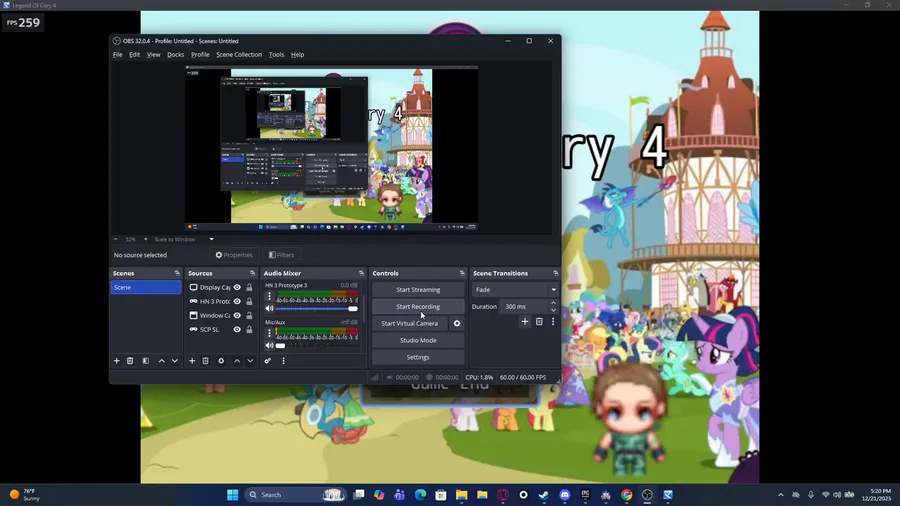Add a configurable scene transition
This screenshot has height=506, width=900.
pos(525,322)
